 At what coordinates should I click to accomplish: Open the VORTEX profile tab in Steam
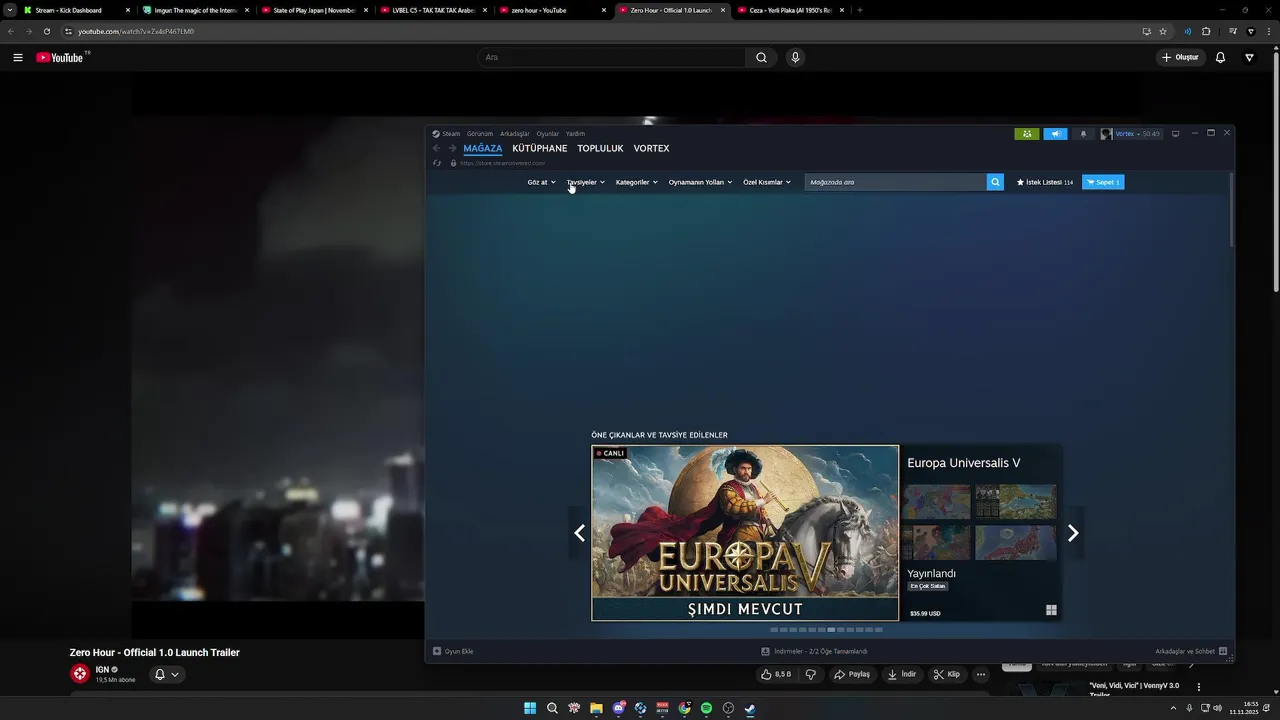(651, 148)
